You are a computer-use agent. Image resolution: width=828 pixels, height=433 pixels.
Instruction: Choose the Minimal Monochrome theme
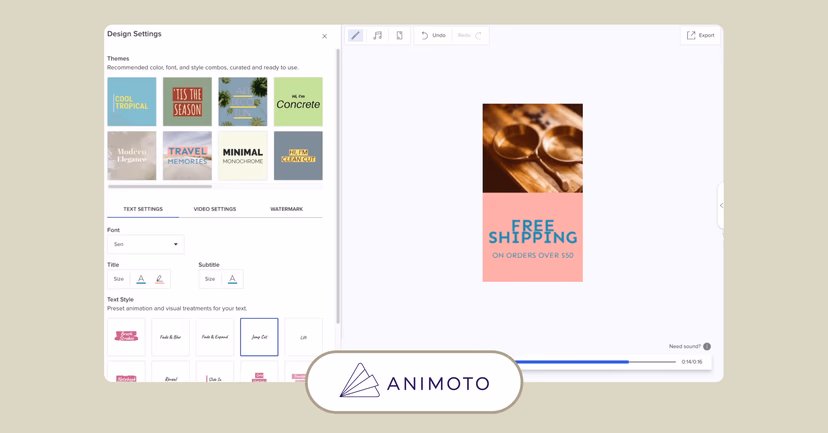click(243, 156)
